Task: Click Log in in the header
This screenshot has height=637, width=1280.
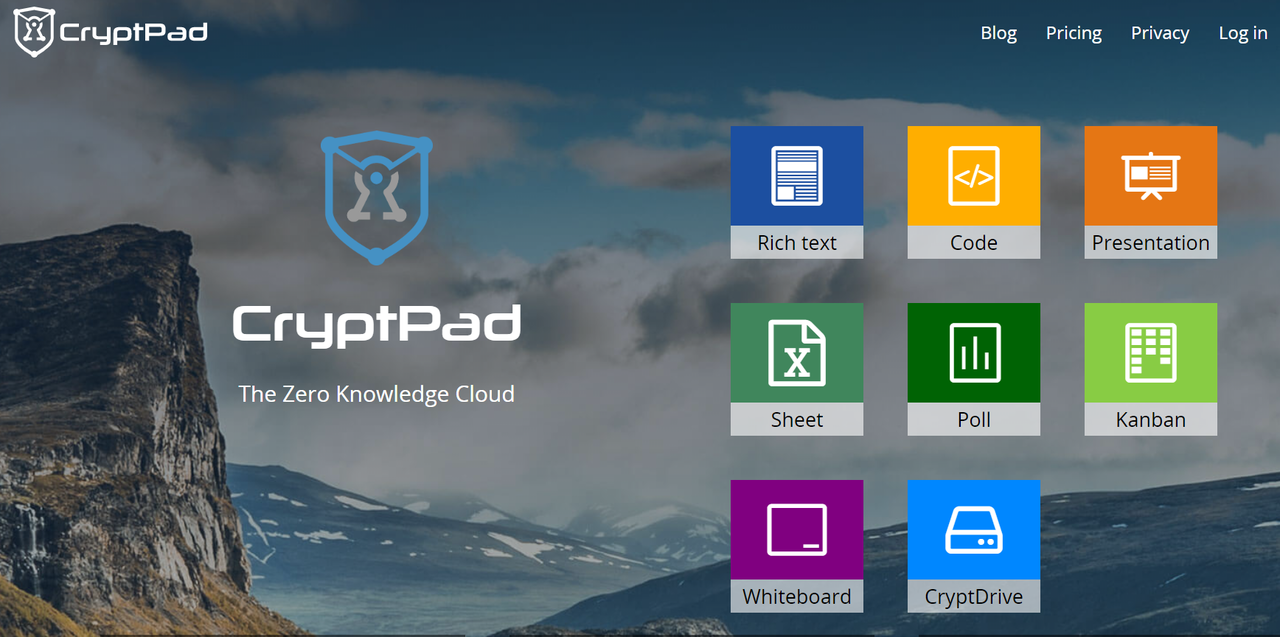Action: (1243, 33)
